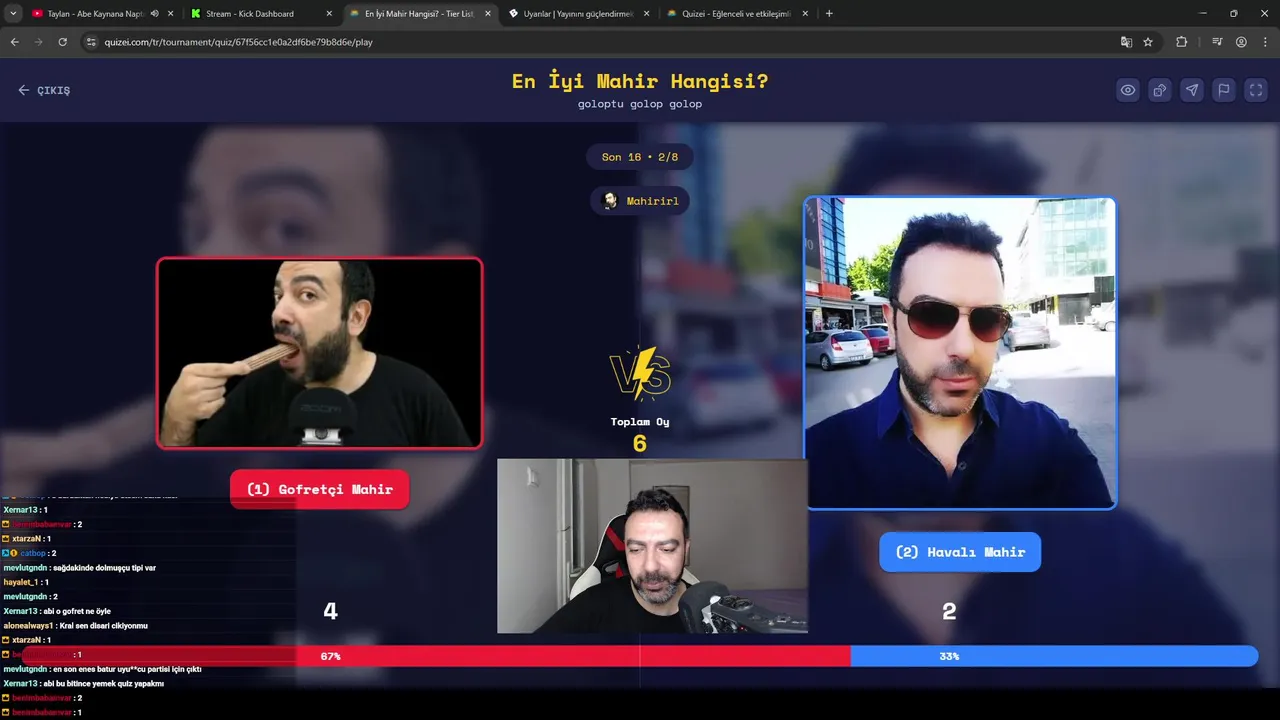View site information icon in address bar
Viewport: 1280px width, 720px height.
coord(91,42)
